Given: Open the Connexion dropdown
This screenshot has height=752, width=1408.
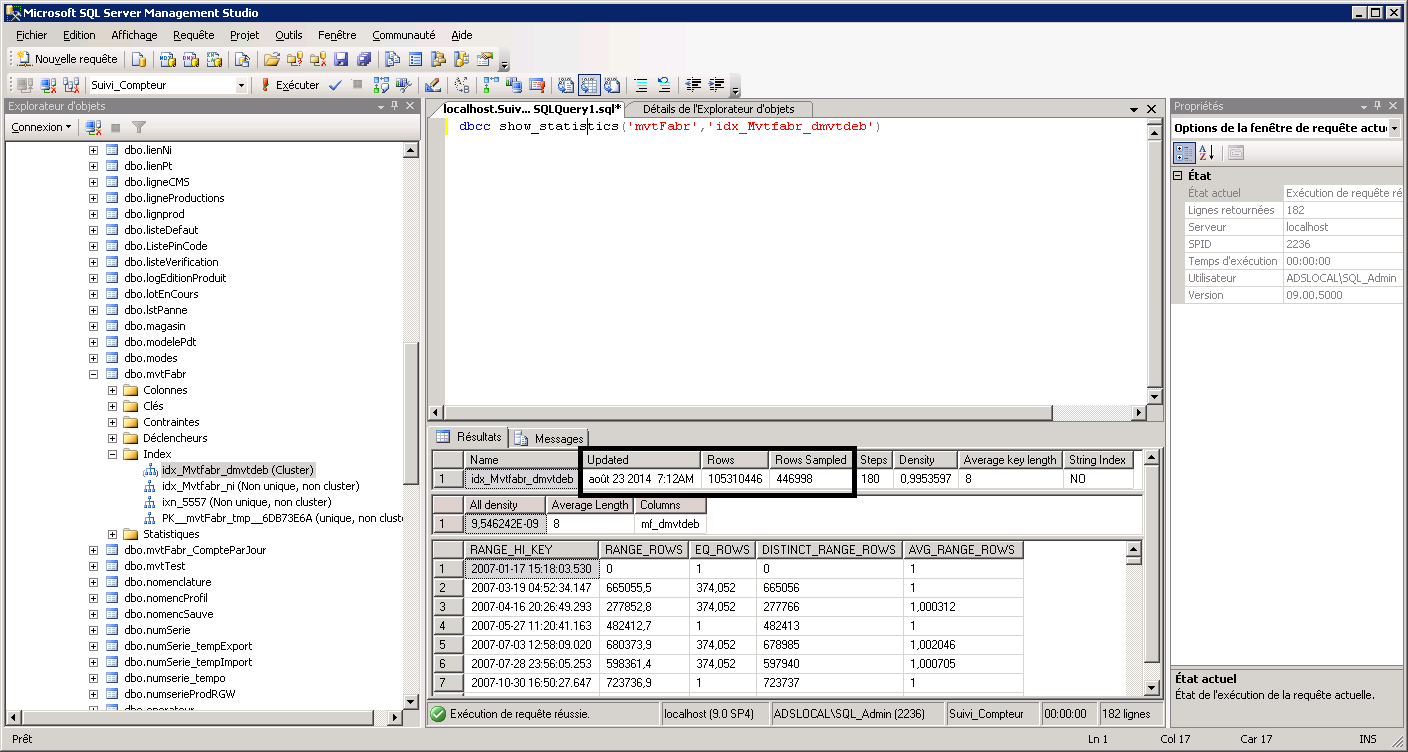Looking at the screenshot, I should (x=41, y=127).
